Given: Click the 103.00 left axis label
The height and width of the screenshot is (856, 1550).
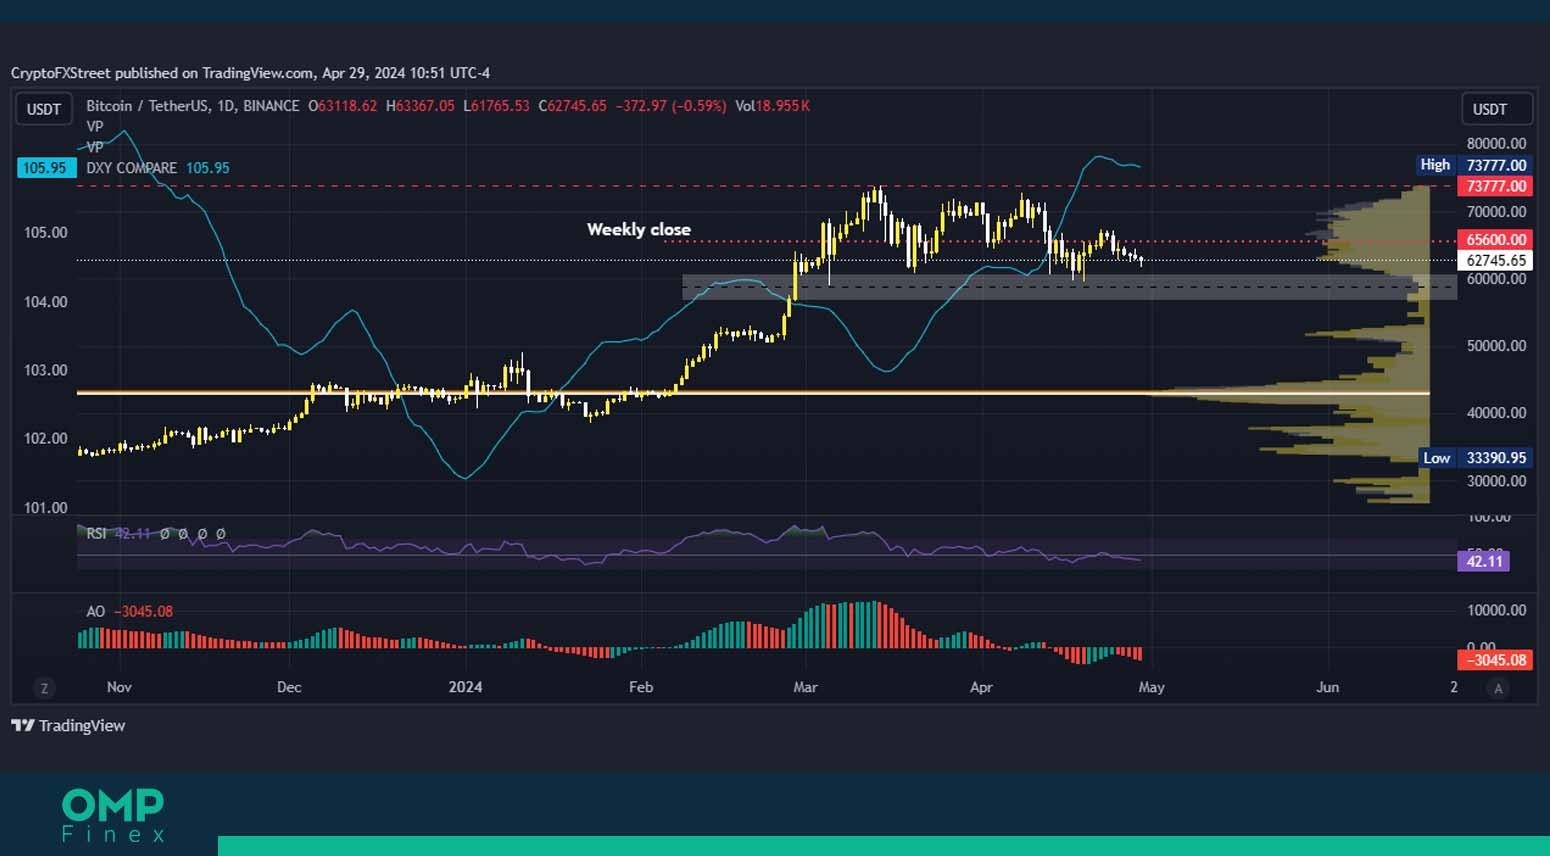Looking at the screenshot, I should (x=46, y=370).
